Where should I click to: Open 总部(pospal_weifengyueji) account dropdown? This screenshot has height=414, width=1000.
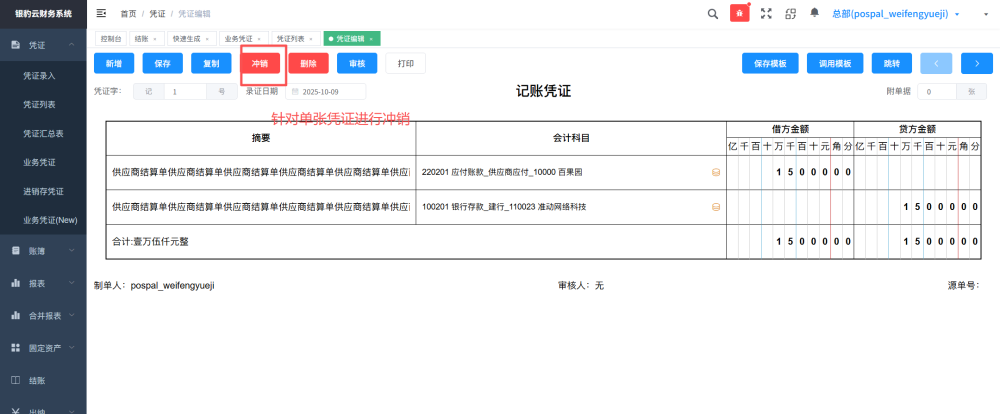coord(895,13)
